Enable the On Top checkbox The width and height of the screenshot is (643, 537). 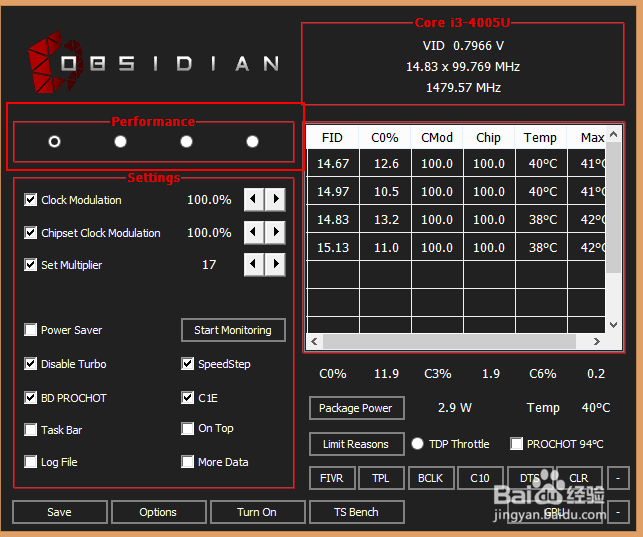pyautogui.click(x=187, y=428)
